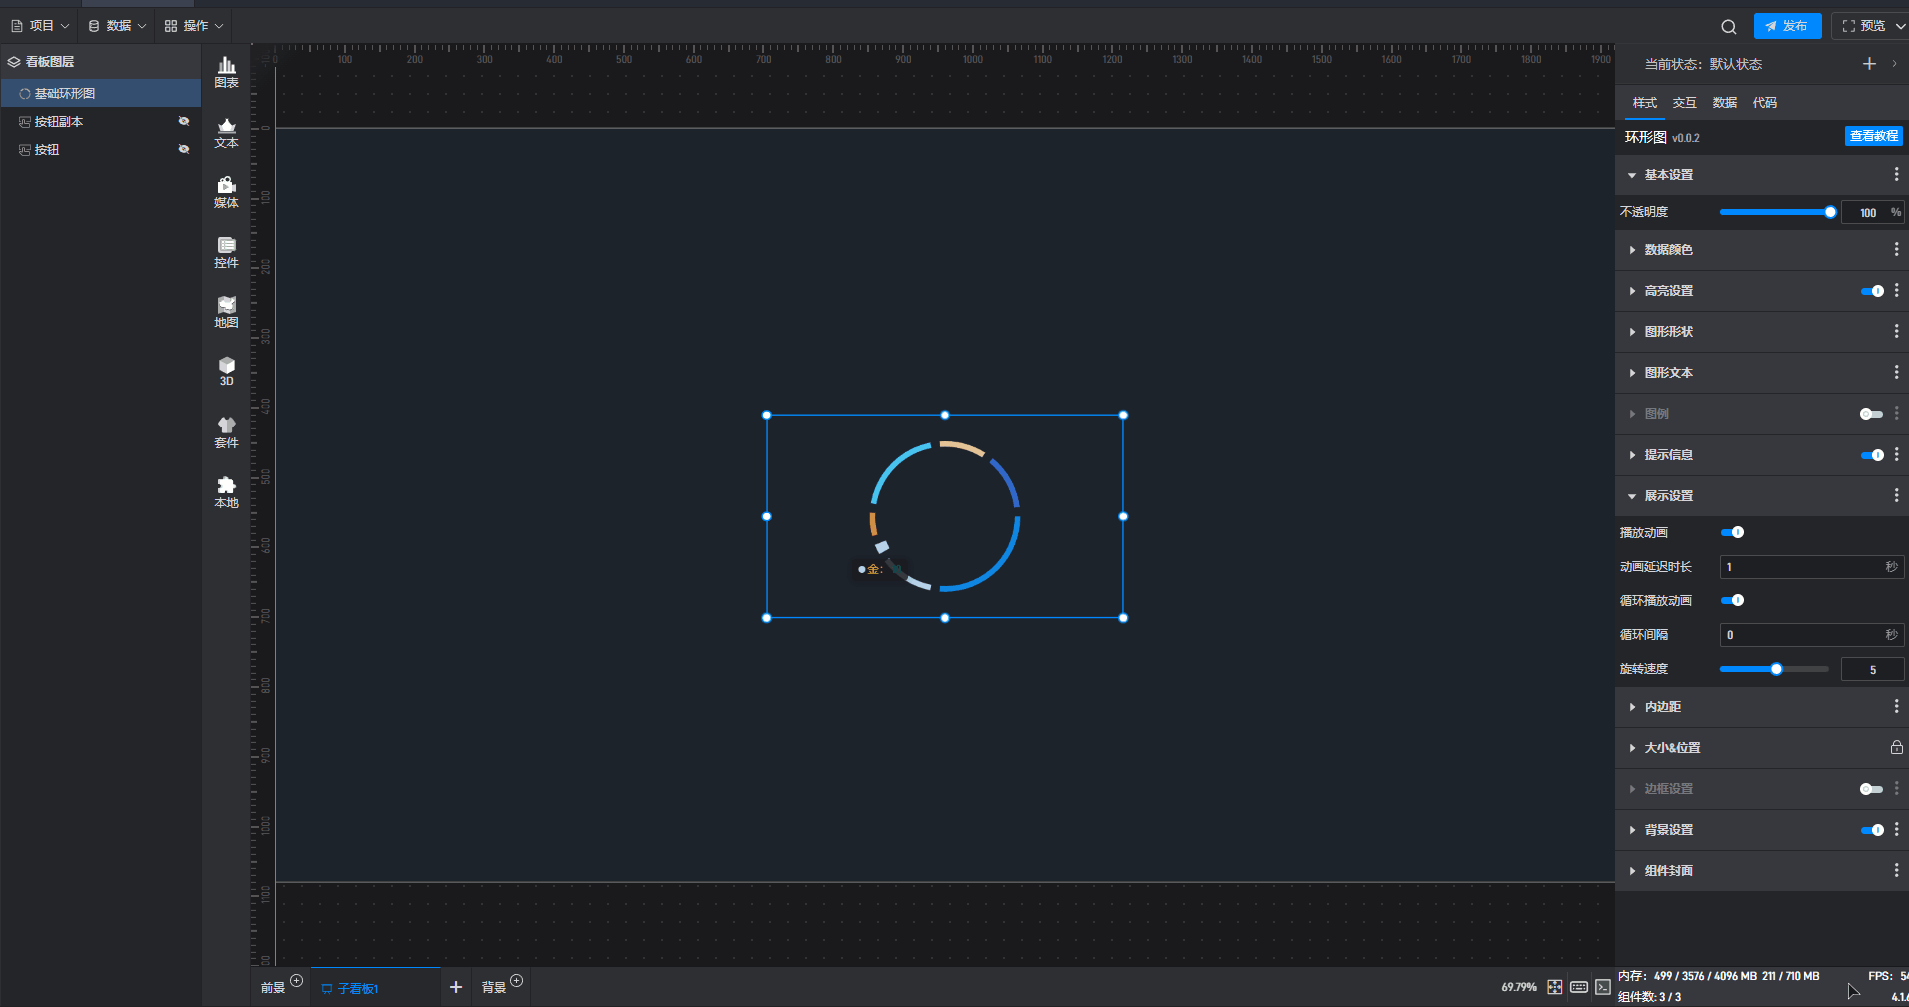Click the search magnifier icon

[x=1728, y=27]
